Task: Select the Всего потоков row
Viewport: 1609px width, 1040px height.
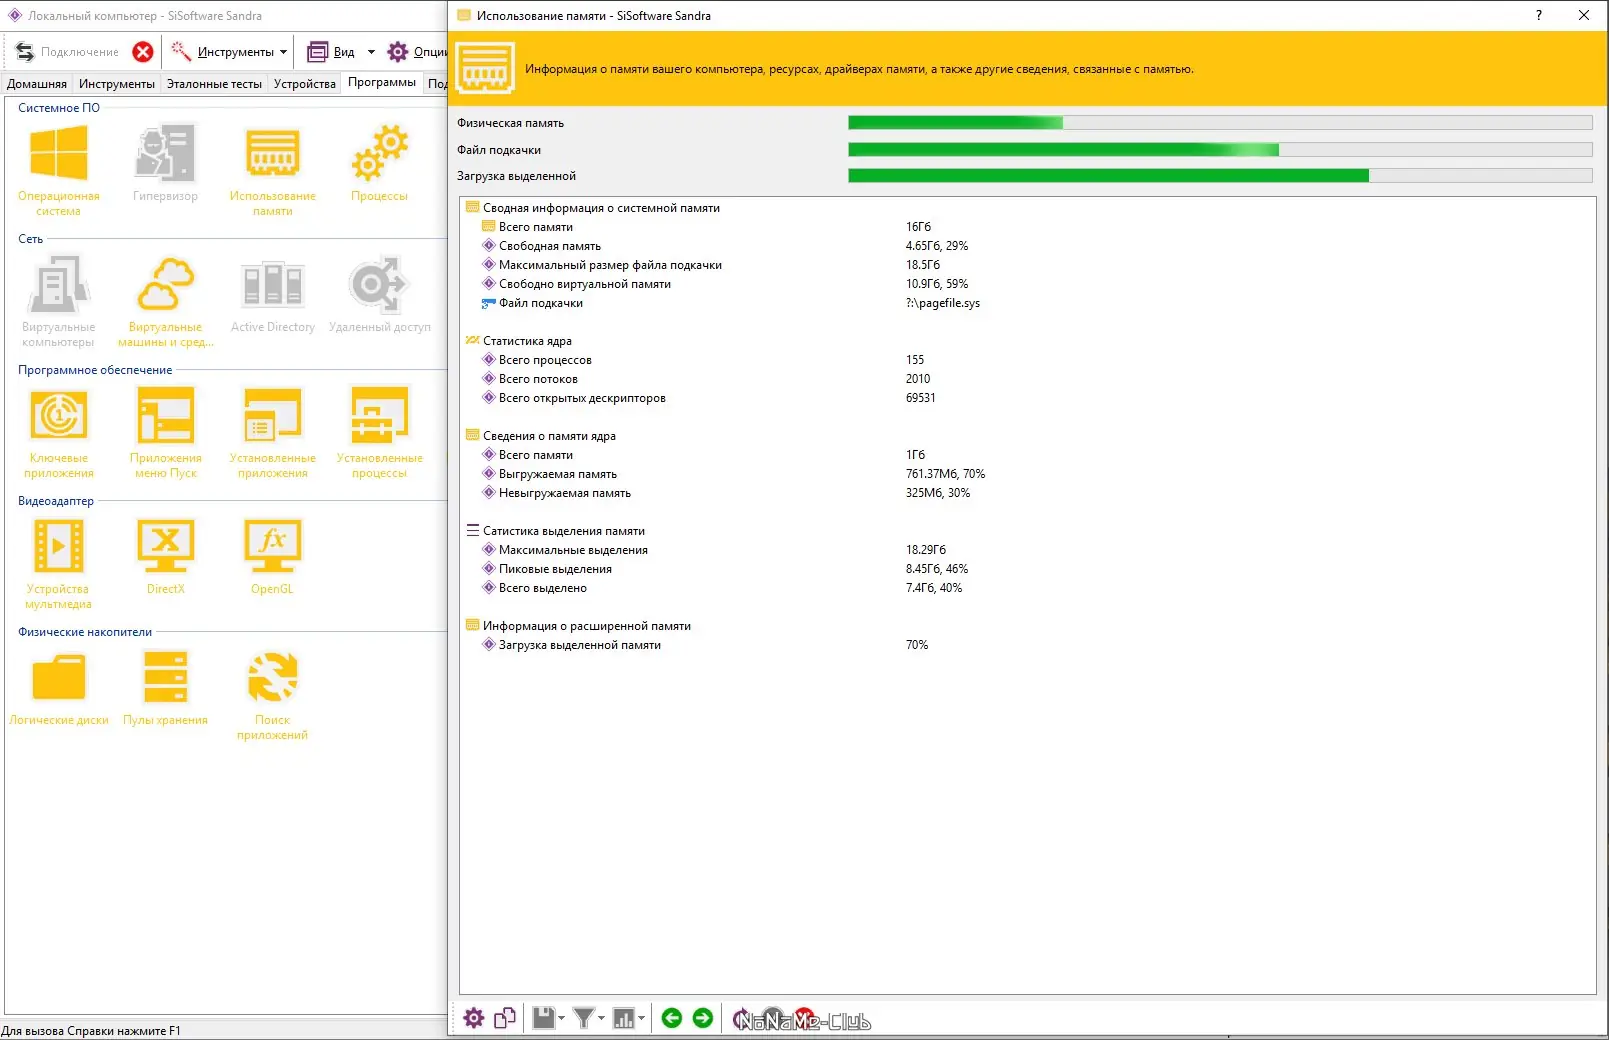Action: (x=538, y=379)
